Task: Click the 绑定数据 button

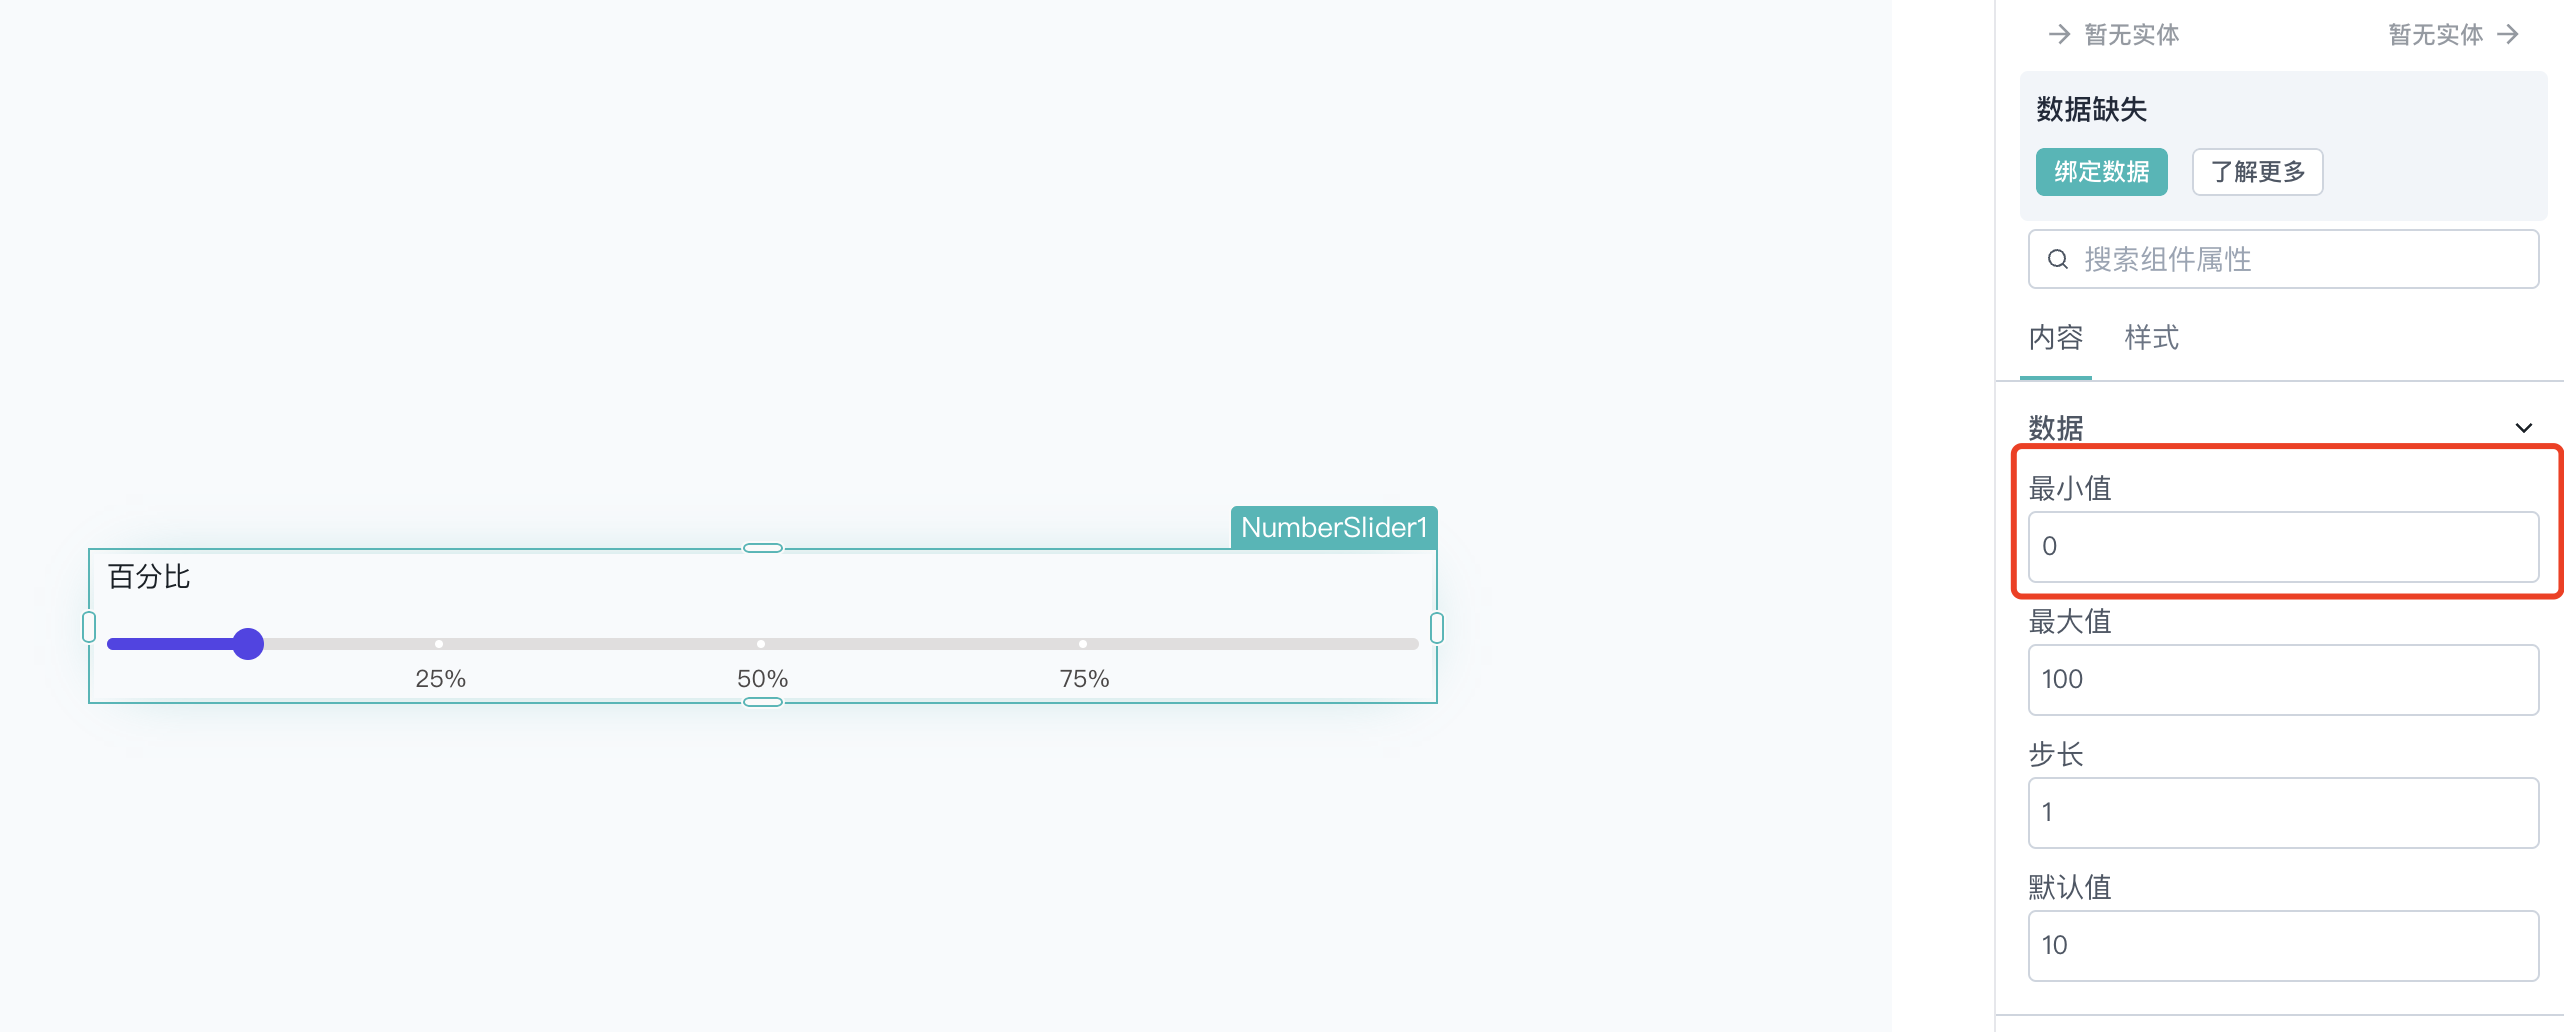Action: coord(2101,172)
